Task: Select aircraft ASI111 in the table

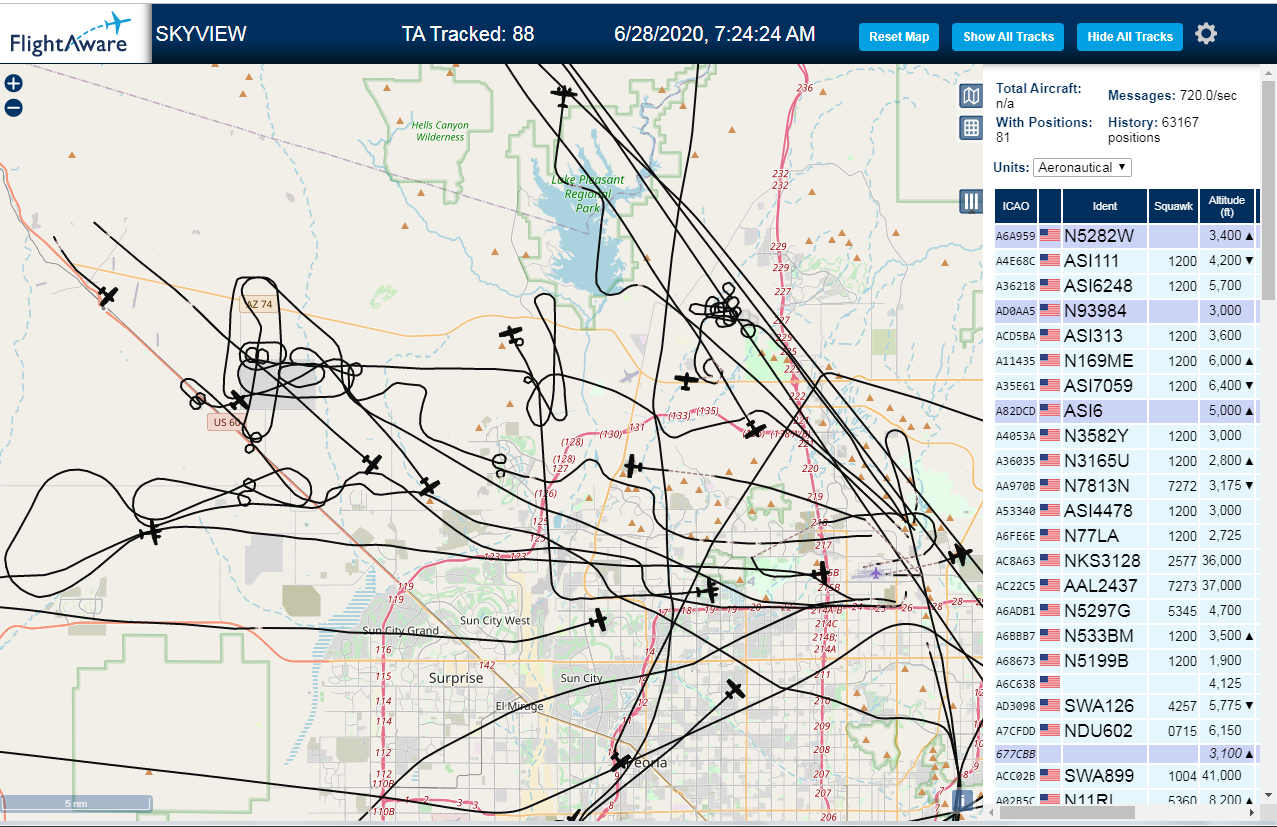Action: 1125,261
